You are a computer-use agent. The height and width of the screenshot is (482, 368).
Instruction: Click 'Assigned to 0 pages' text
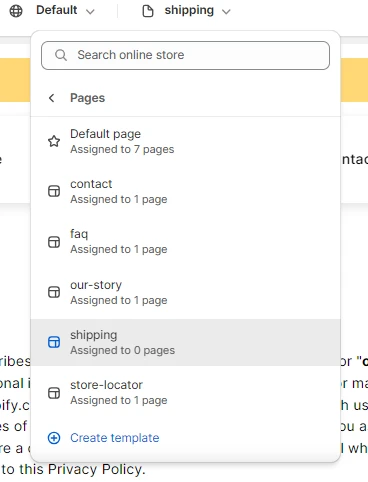122,350
